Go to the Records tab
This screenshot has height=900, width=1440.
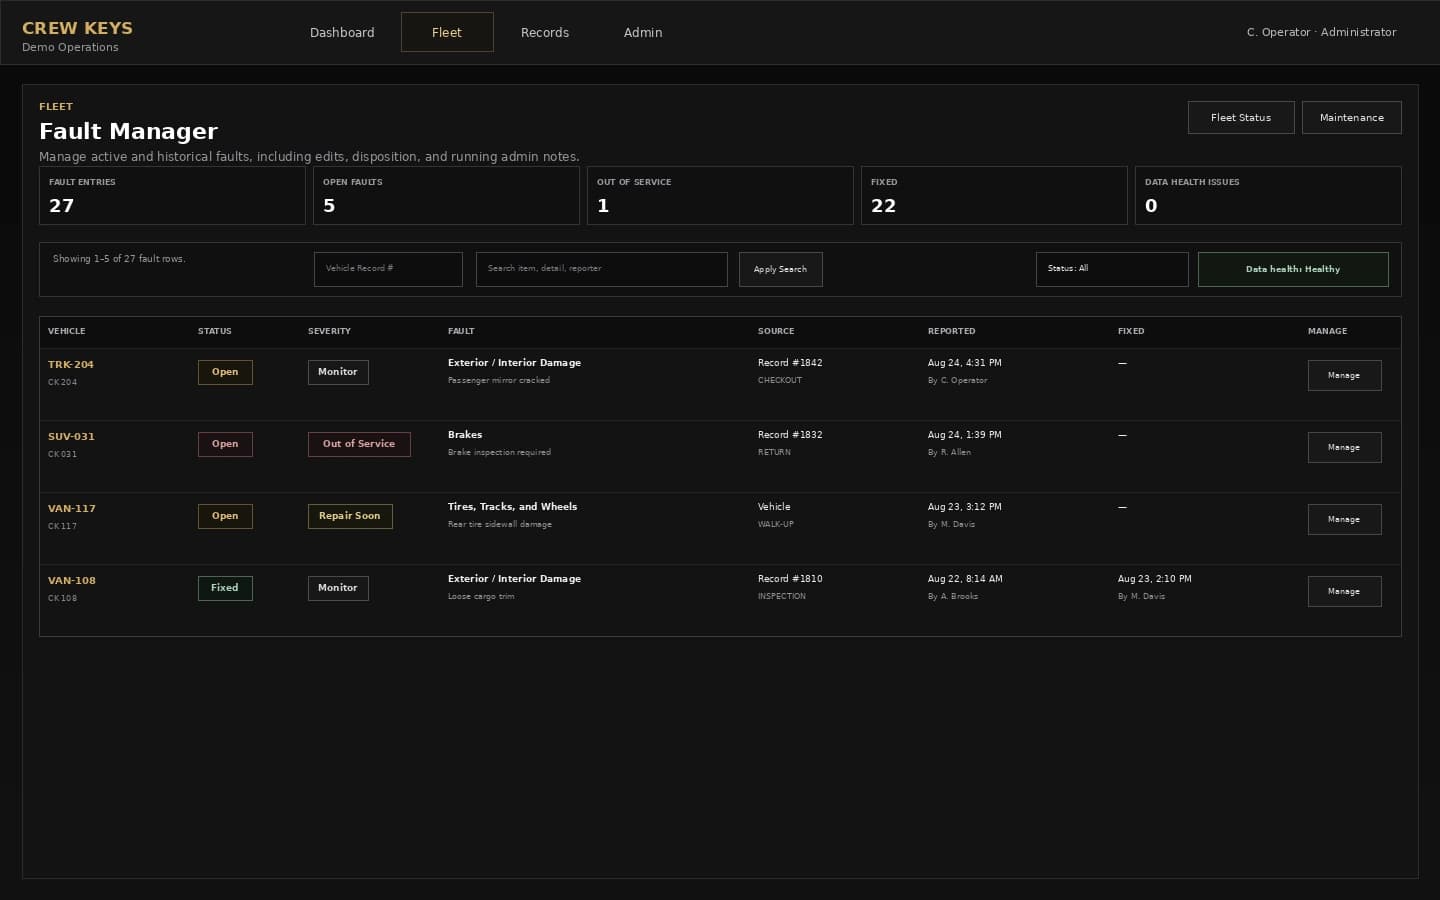(x=545, y=32)
